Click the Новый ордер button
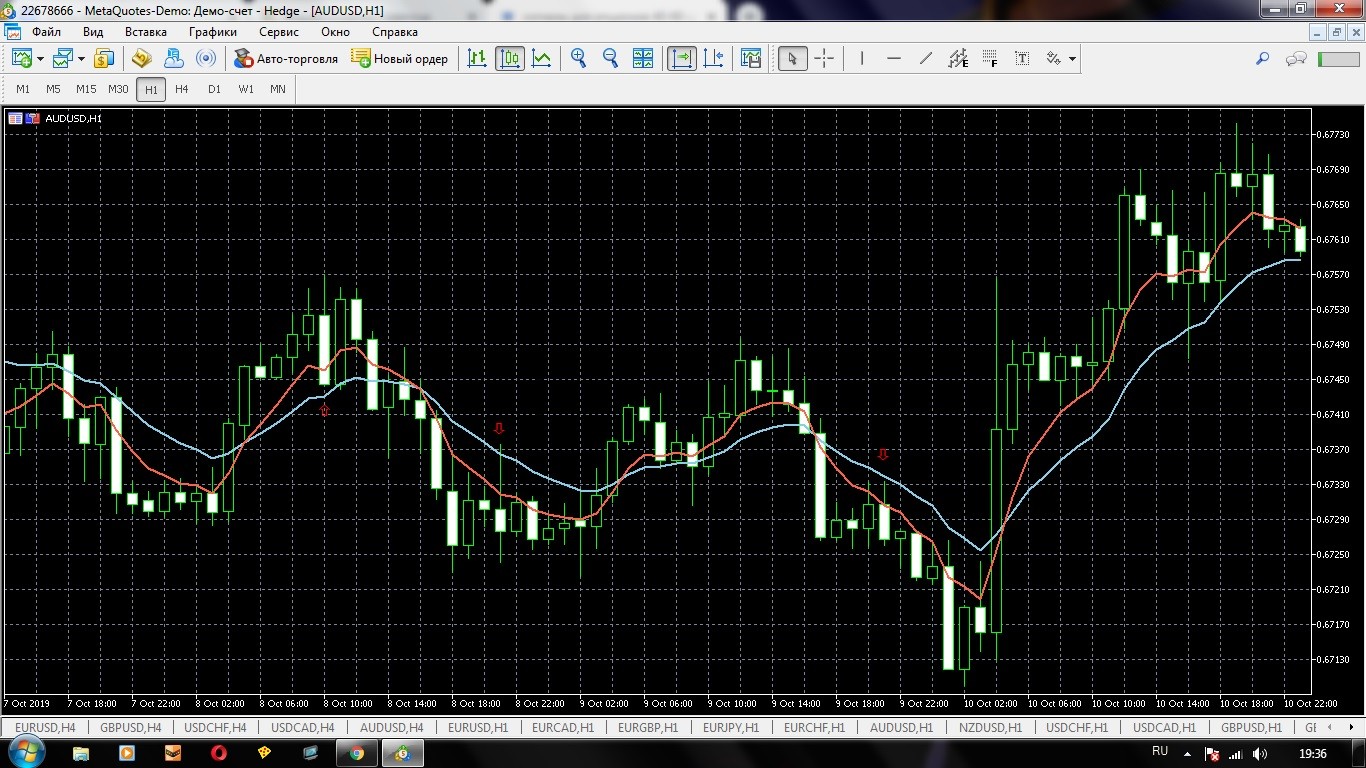The width and height of the screenshot is (1366, 768). (400, 59)
